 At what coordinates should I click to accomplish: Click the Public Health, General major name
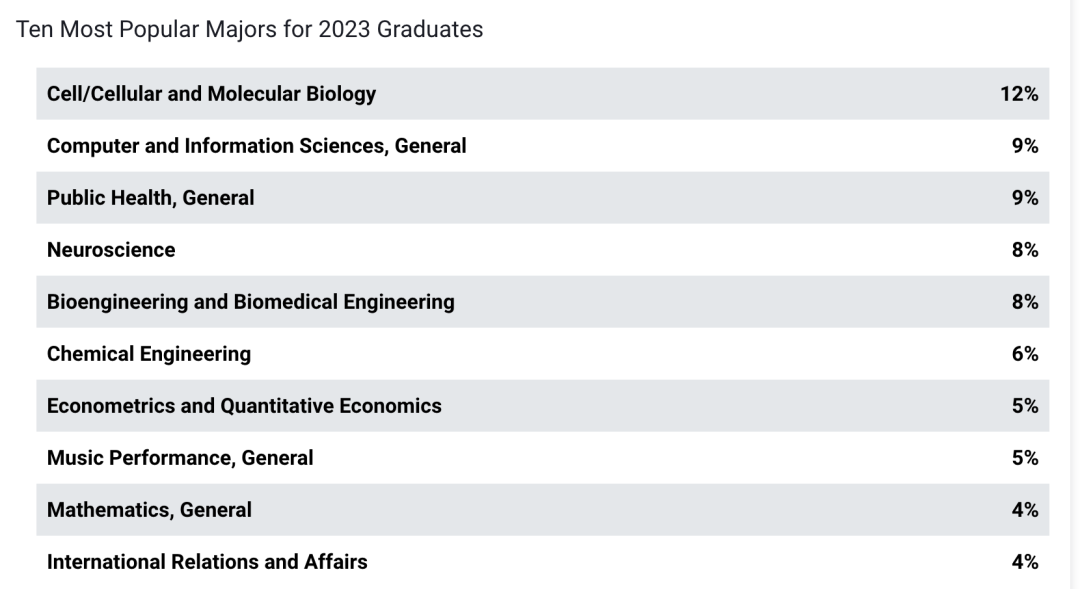pyautogui.click(x=150, y=198)
